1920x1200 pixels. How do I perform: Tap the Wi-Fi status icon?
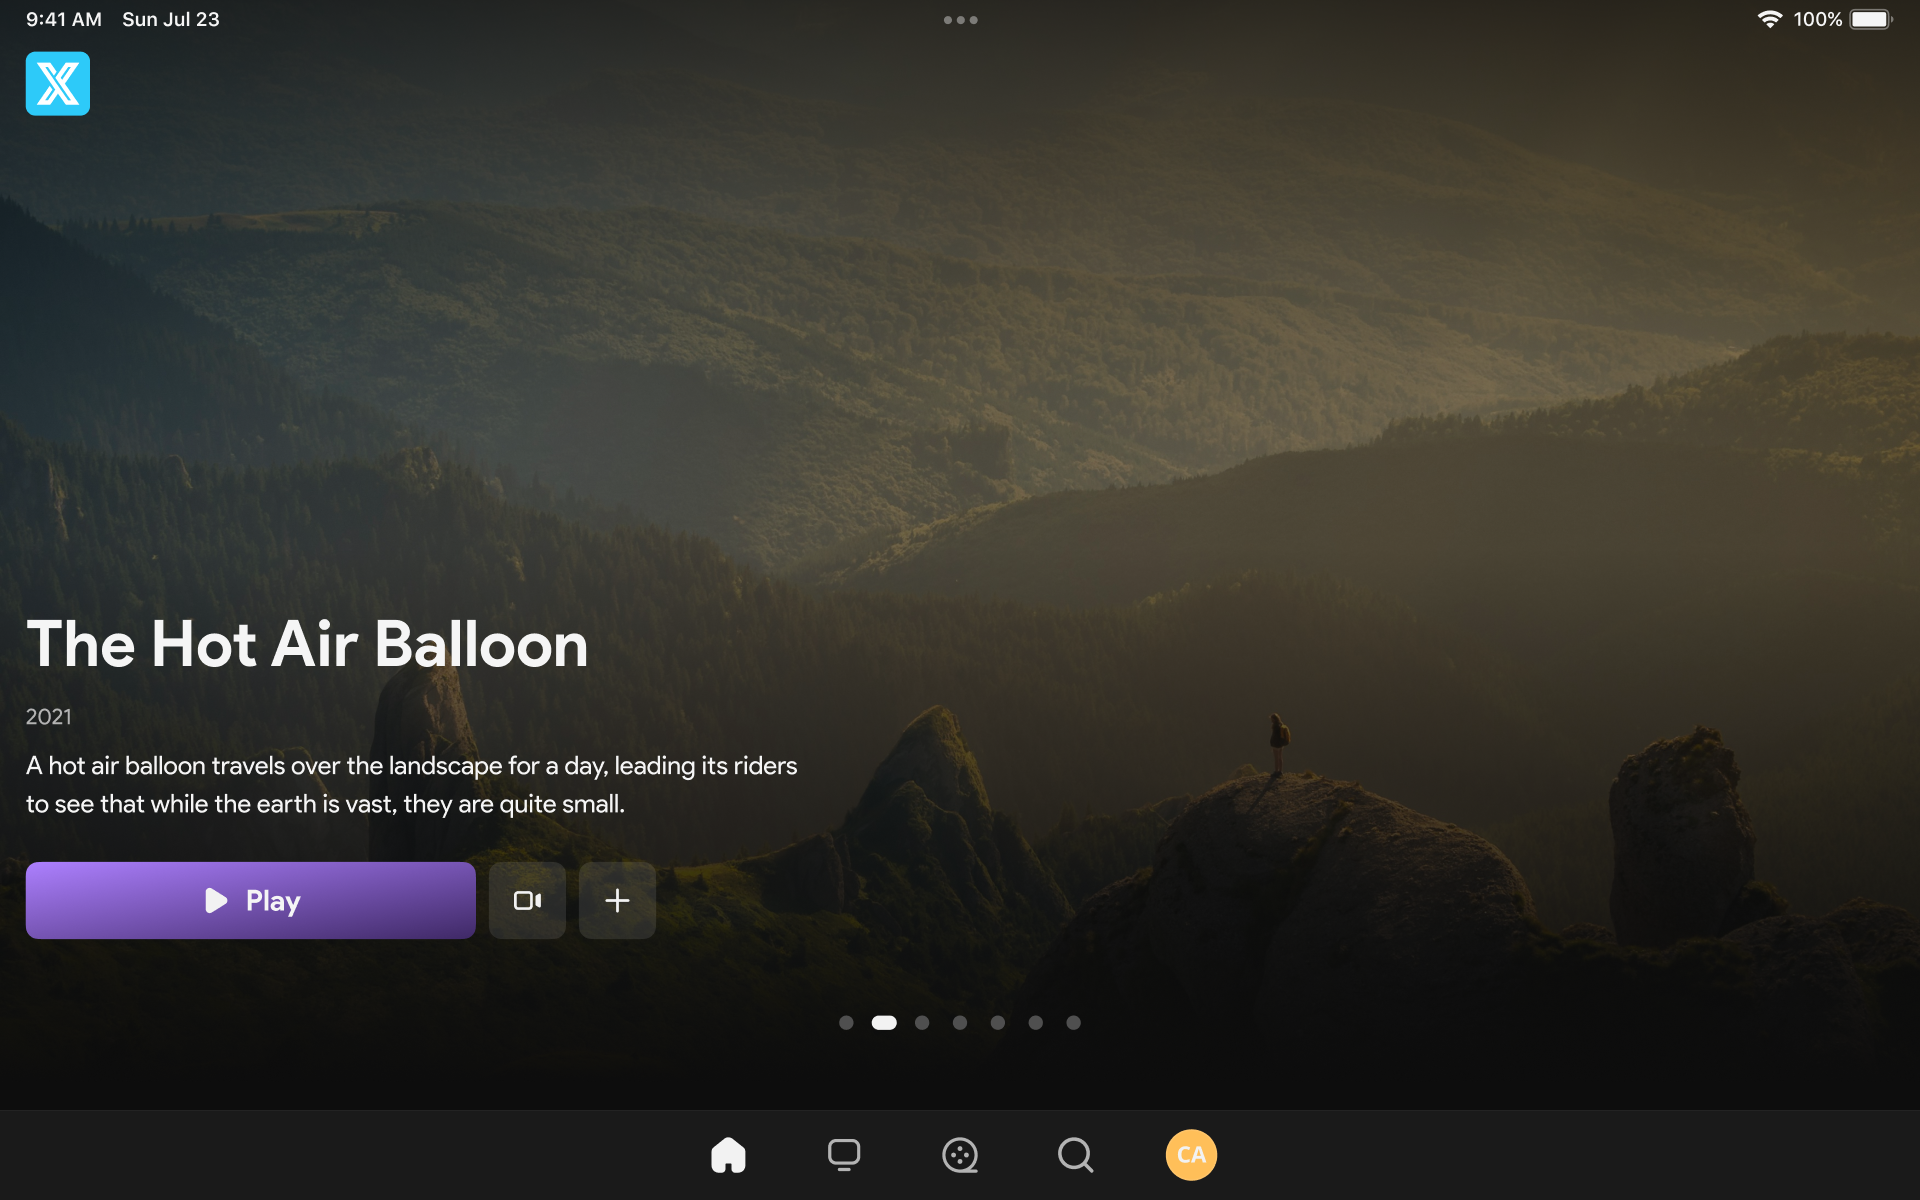1769,19
